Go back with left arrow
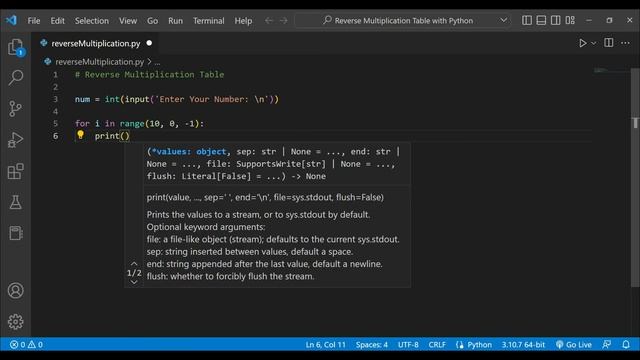This screenshot has width=640, height=360. pos(269,20)
